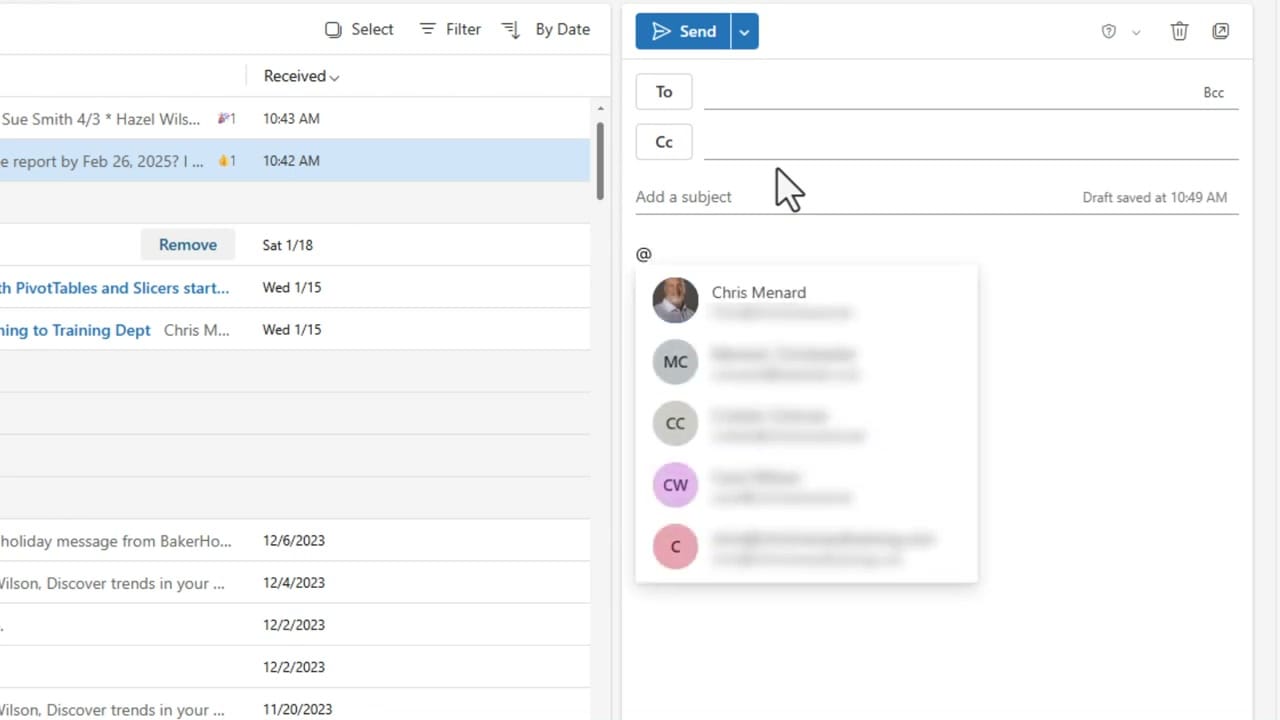Open the Received sort order dropdown
The image size is (1280, 720).
pos(298,76)
